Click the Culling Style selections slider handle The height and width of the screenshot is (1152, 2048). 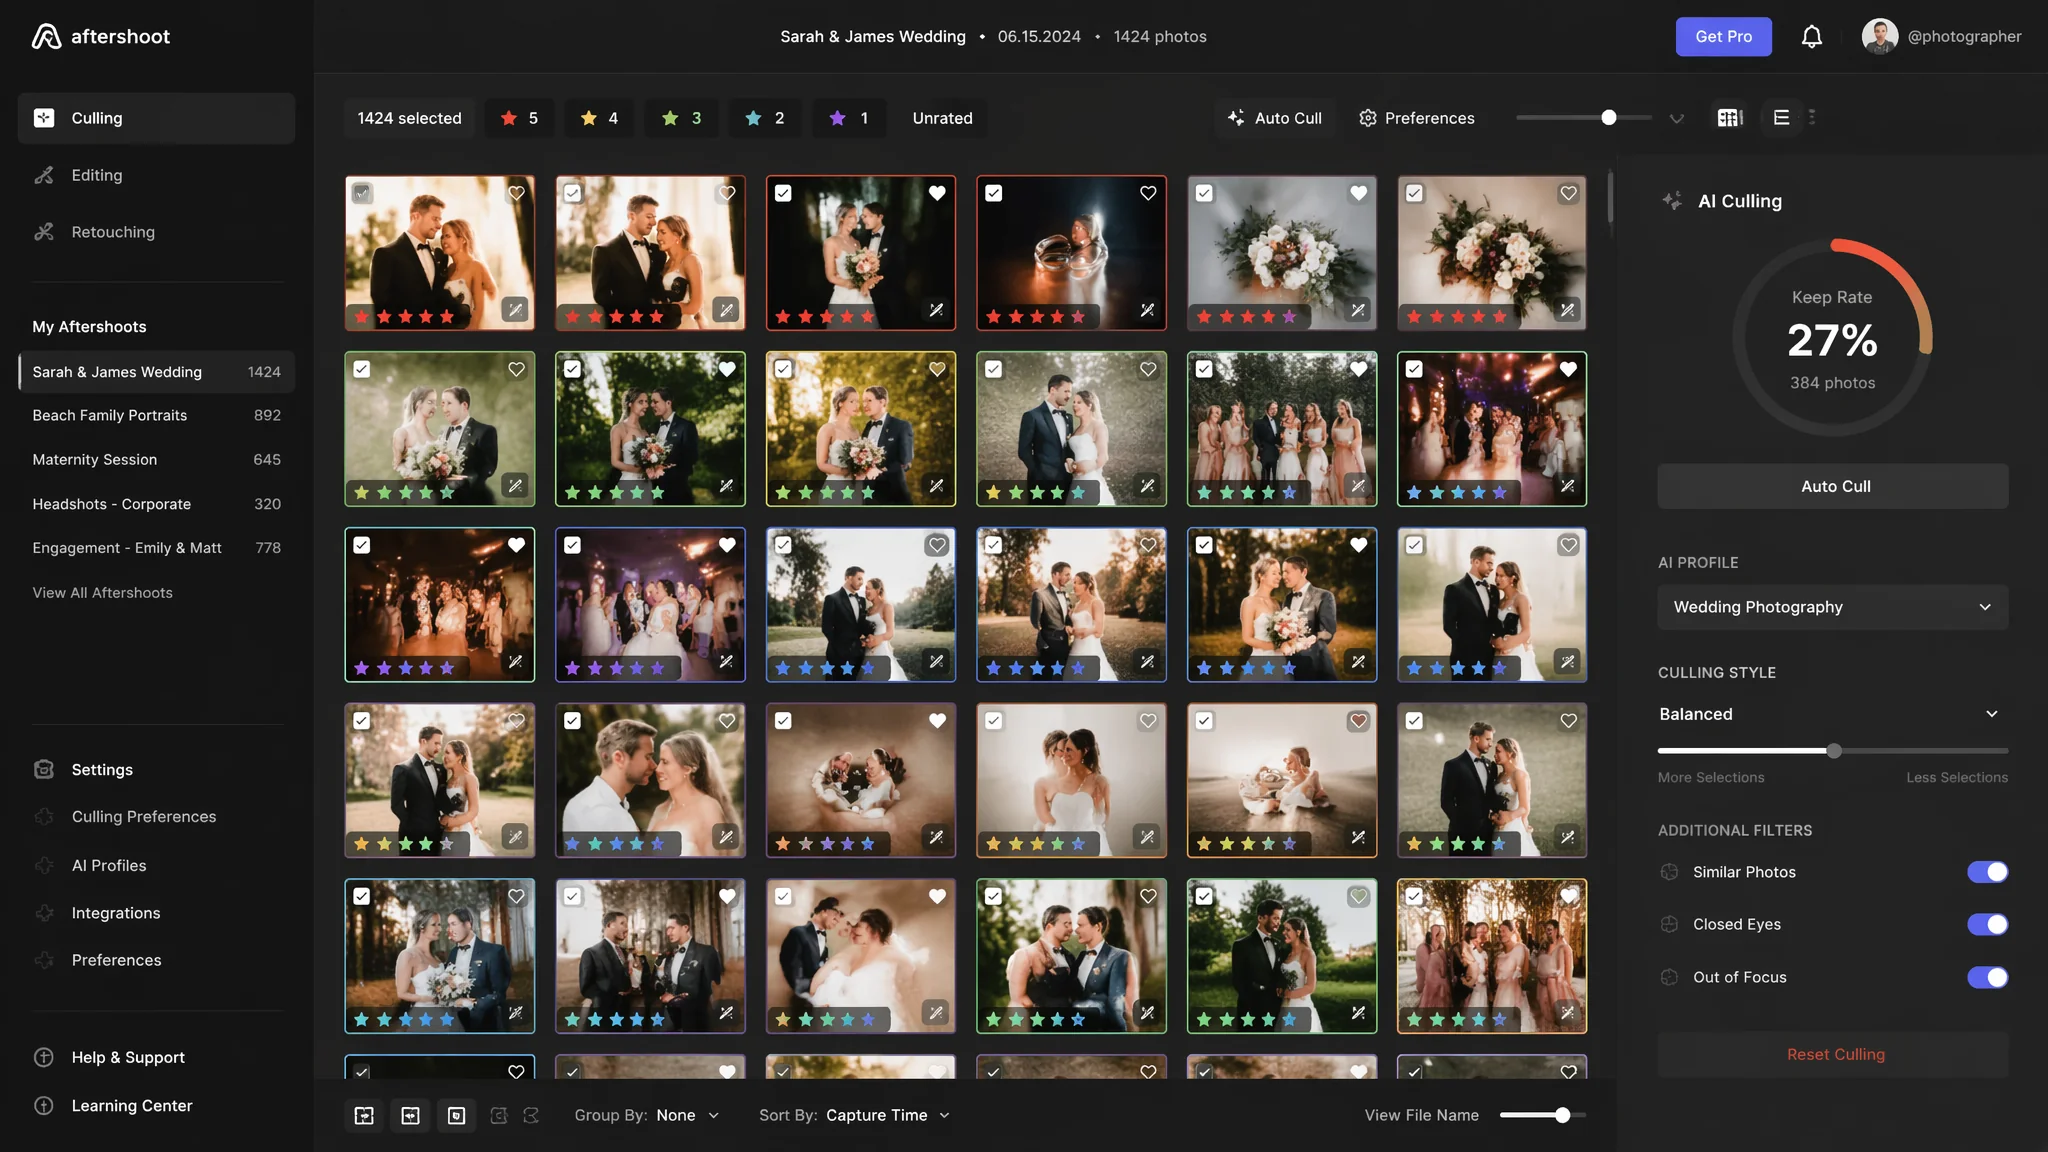click(1833, 750)
